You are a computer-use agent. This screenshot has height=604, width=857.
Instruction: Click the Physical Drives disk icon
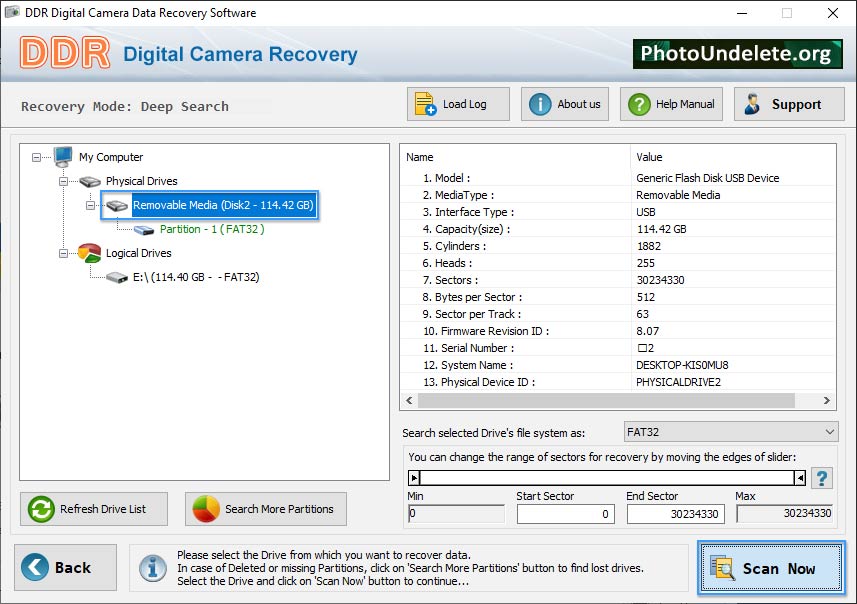click(90, 181)
